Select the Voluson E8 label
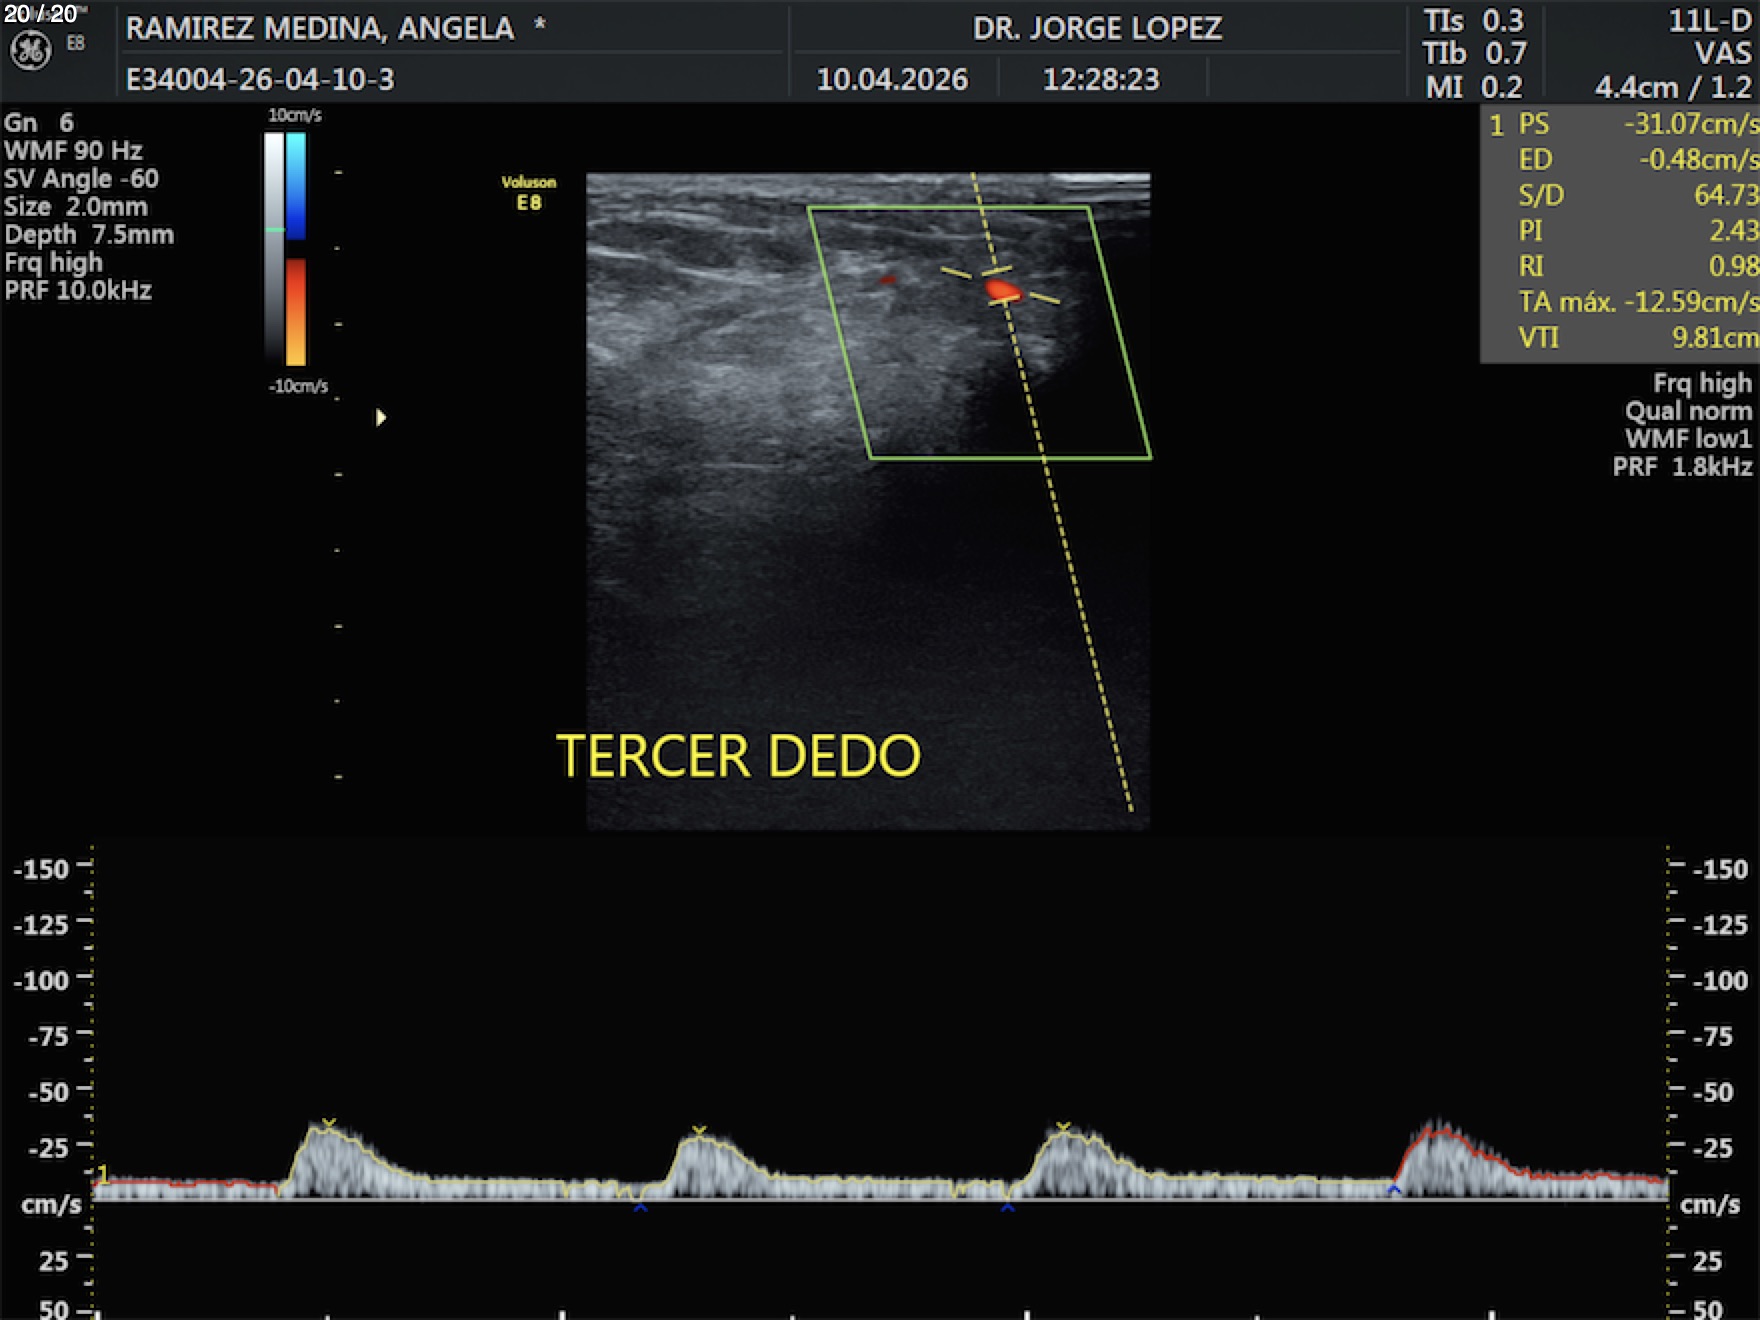 pyautogui.click(x=528, y=193)
